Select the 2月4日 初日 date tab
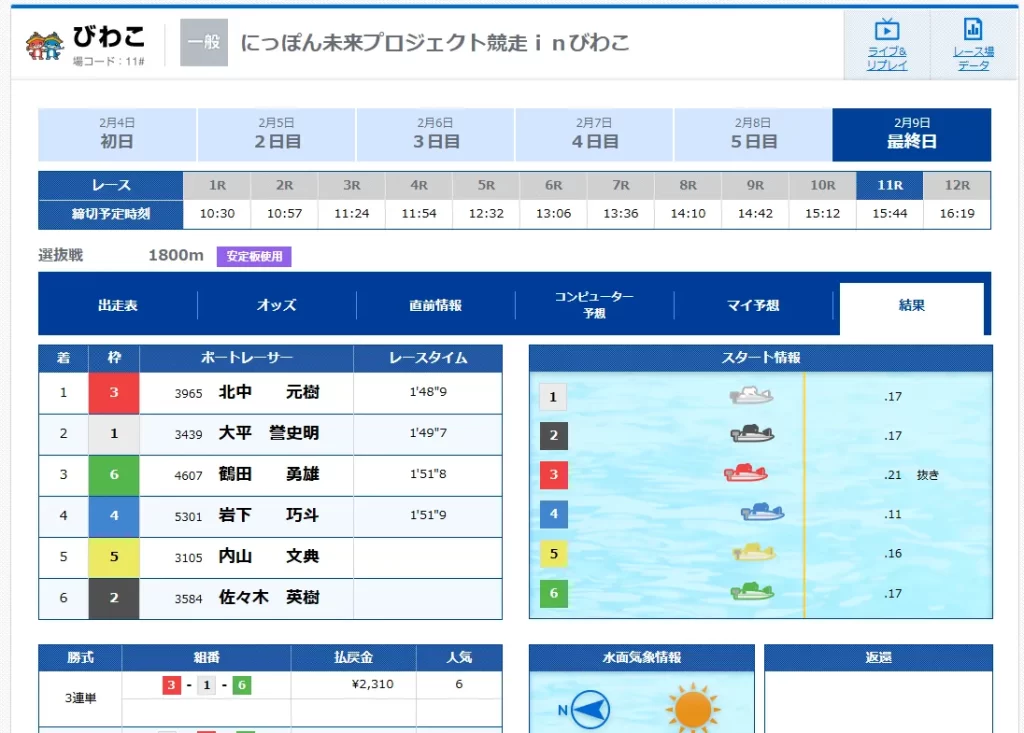This screenshot has height=733, width=1024. coord(117,133)
